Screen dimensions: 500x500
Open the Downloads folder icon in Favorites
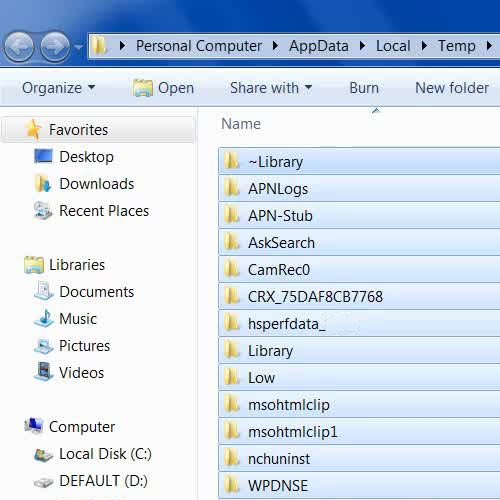point(43,183)
